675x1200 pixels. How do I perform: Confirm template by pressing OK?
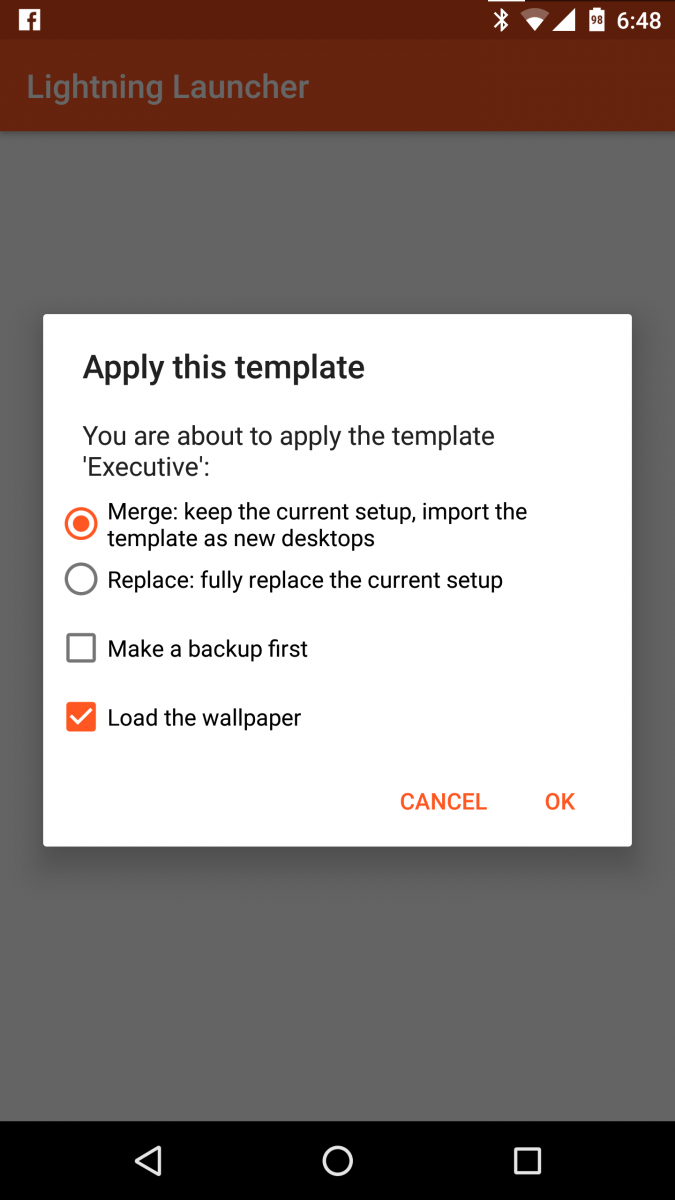pyautogui.click(x=560, y=802)
